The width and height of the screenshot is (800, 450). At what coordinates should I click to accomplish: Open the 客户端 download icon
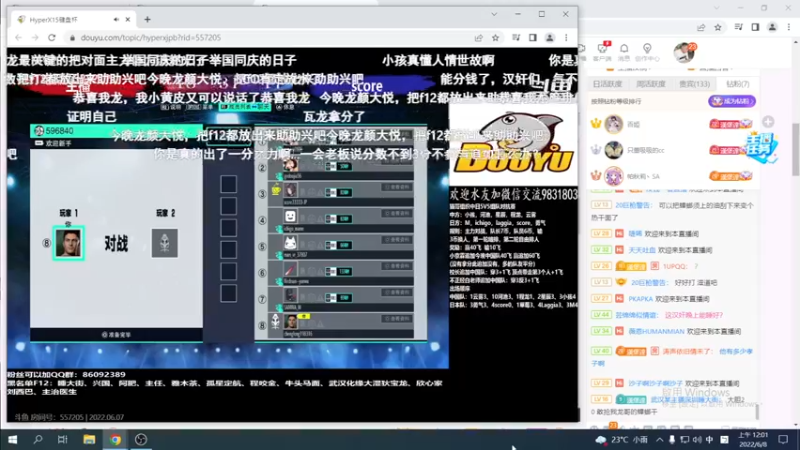click(x=602, y=52)
